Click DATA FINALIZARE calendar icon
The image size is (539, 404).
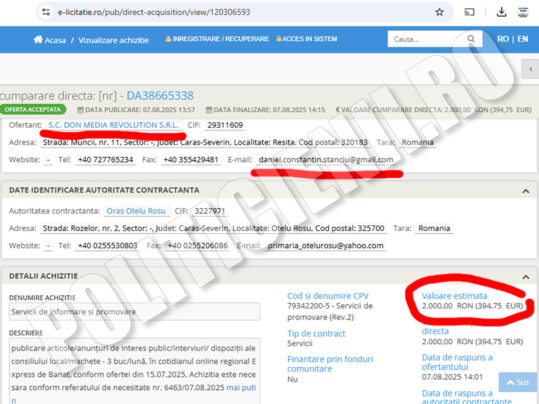pos(209,110)
